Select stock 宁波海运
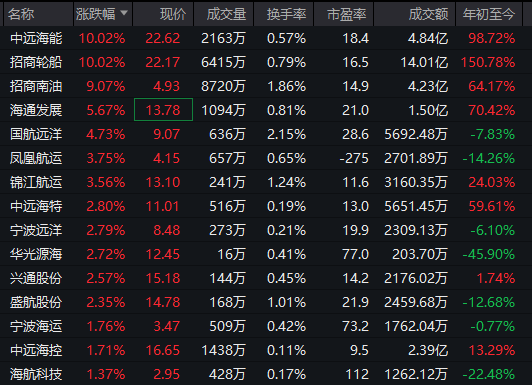This screenshot has height=385, width=532. point(36,326)
